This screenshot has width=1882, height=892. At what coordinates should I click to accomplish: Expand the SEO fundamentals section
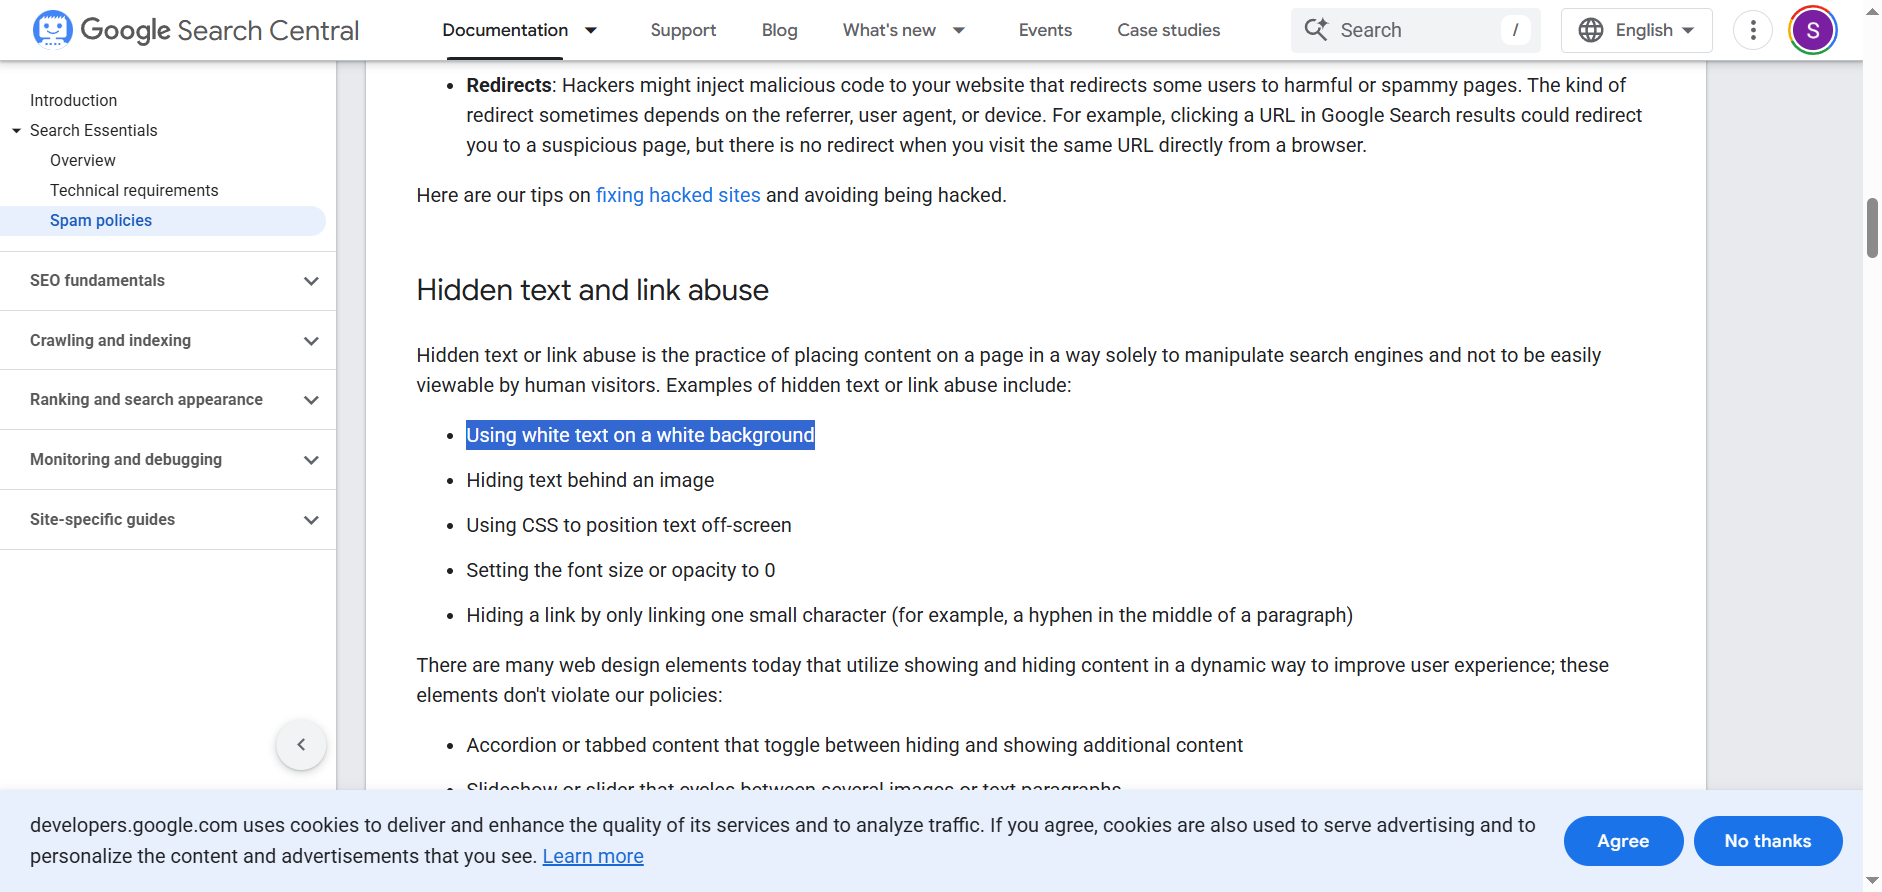[311, 281]
